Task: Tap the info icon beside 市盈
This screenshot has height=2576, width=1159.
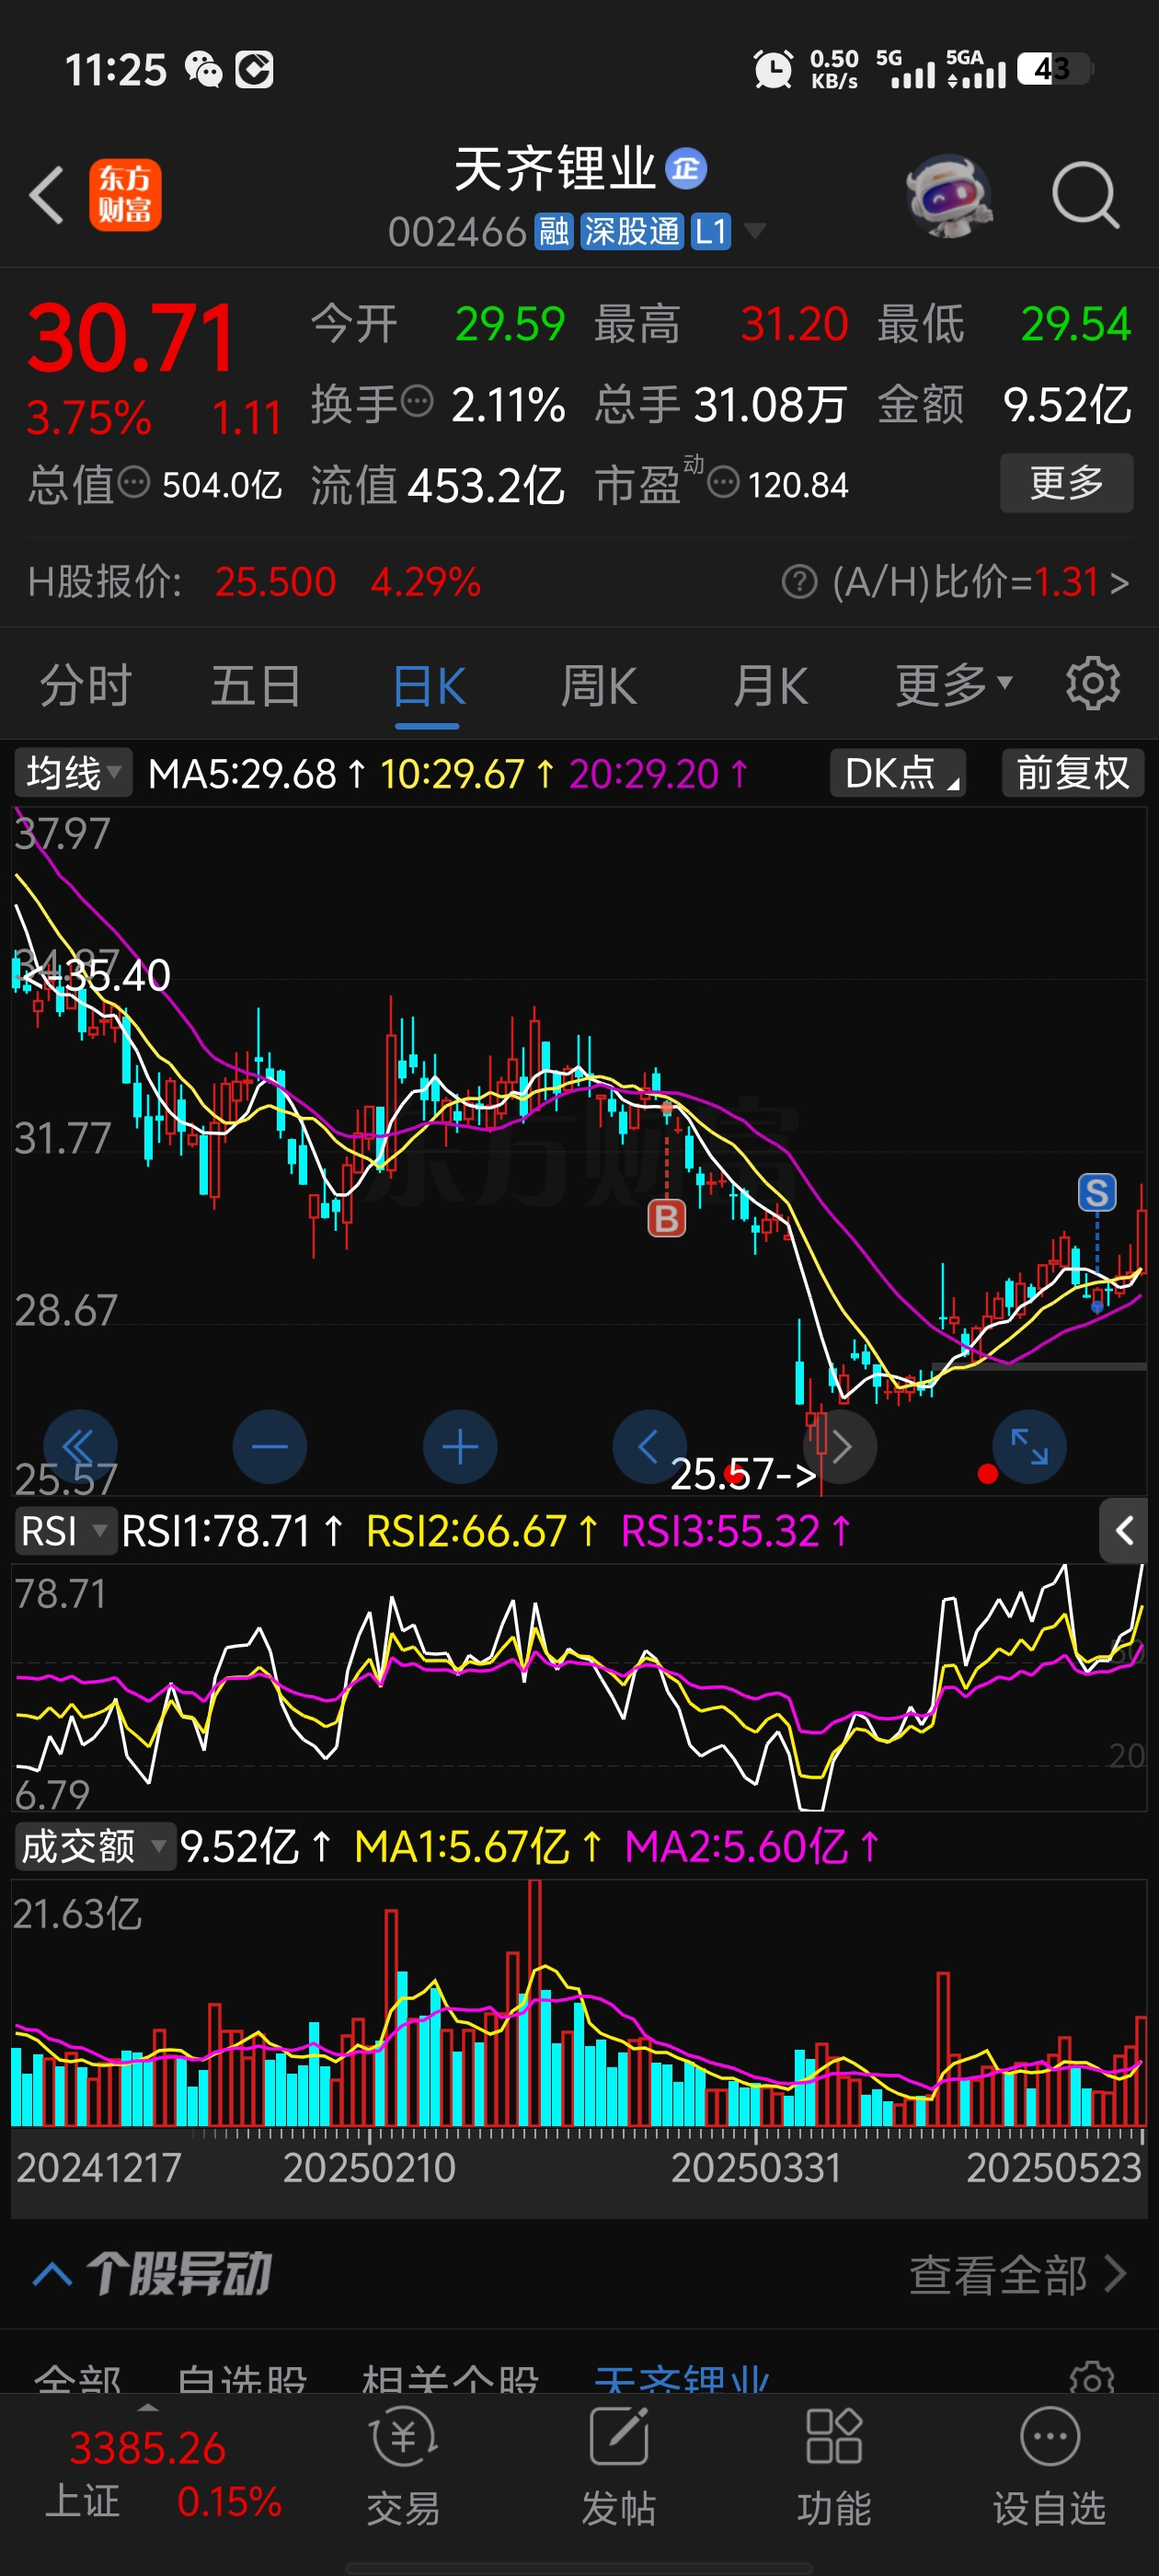Action: [723, 484]
